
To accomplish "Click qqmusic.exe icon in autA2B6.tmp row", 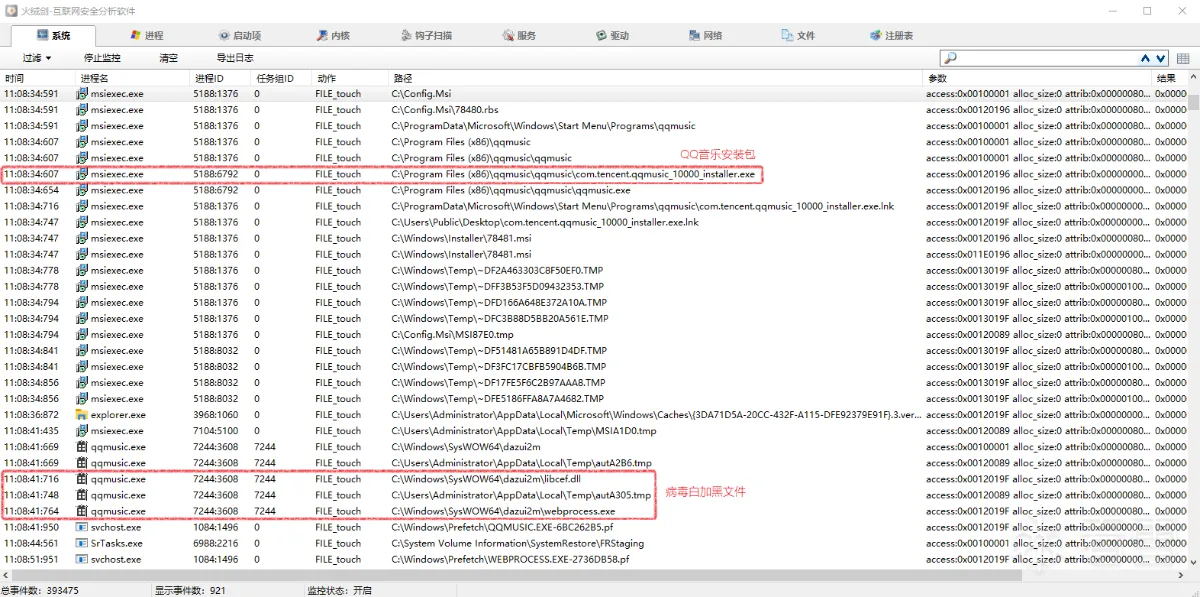I will (83, 462).
